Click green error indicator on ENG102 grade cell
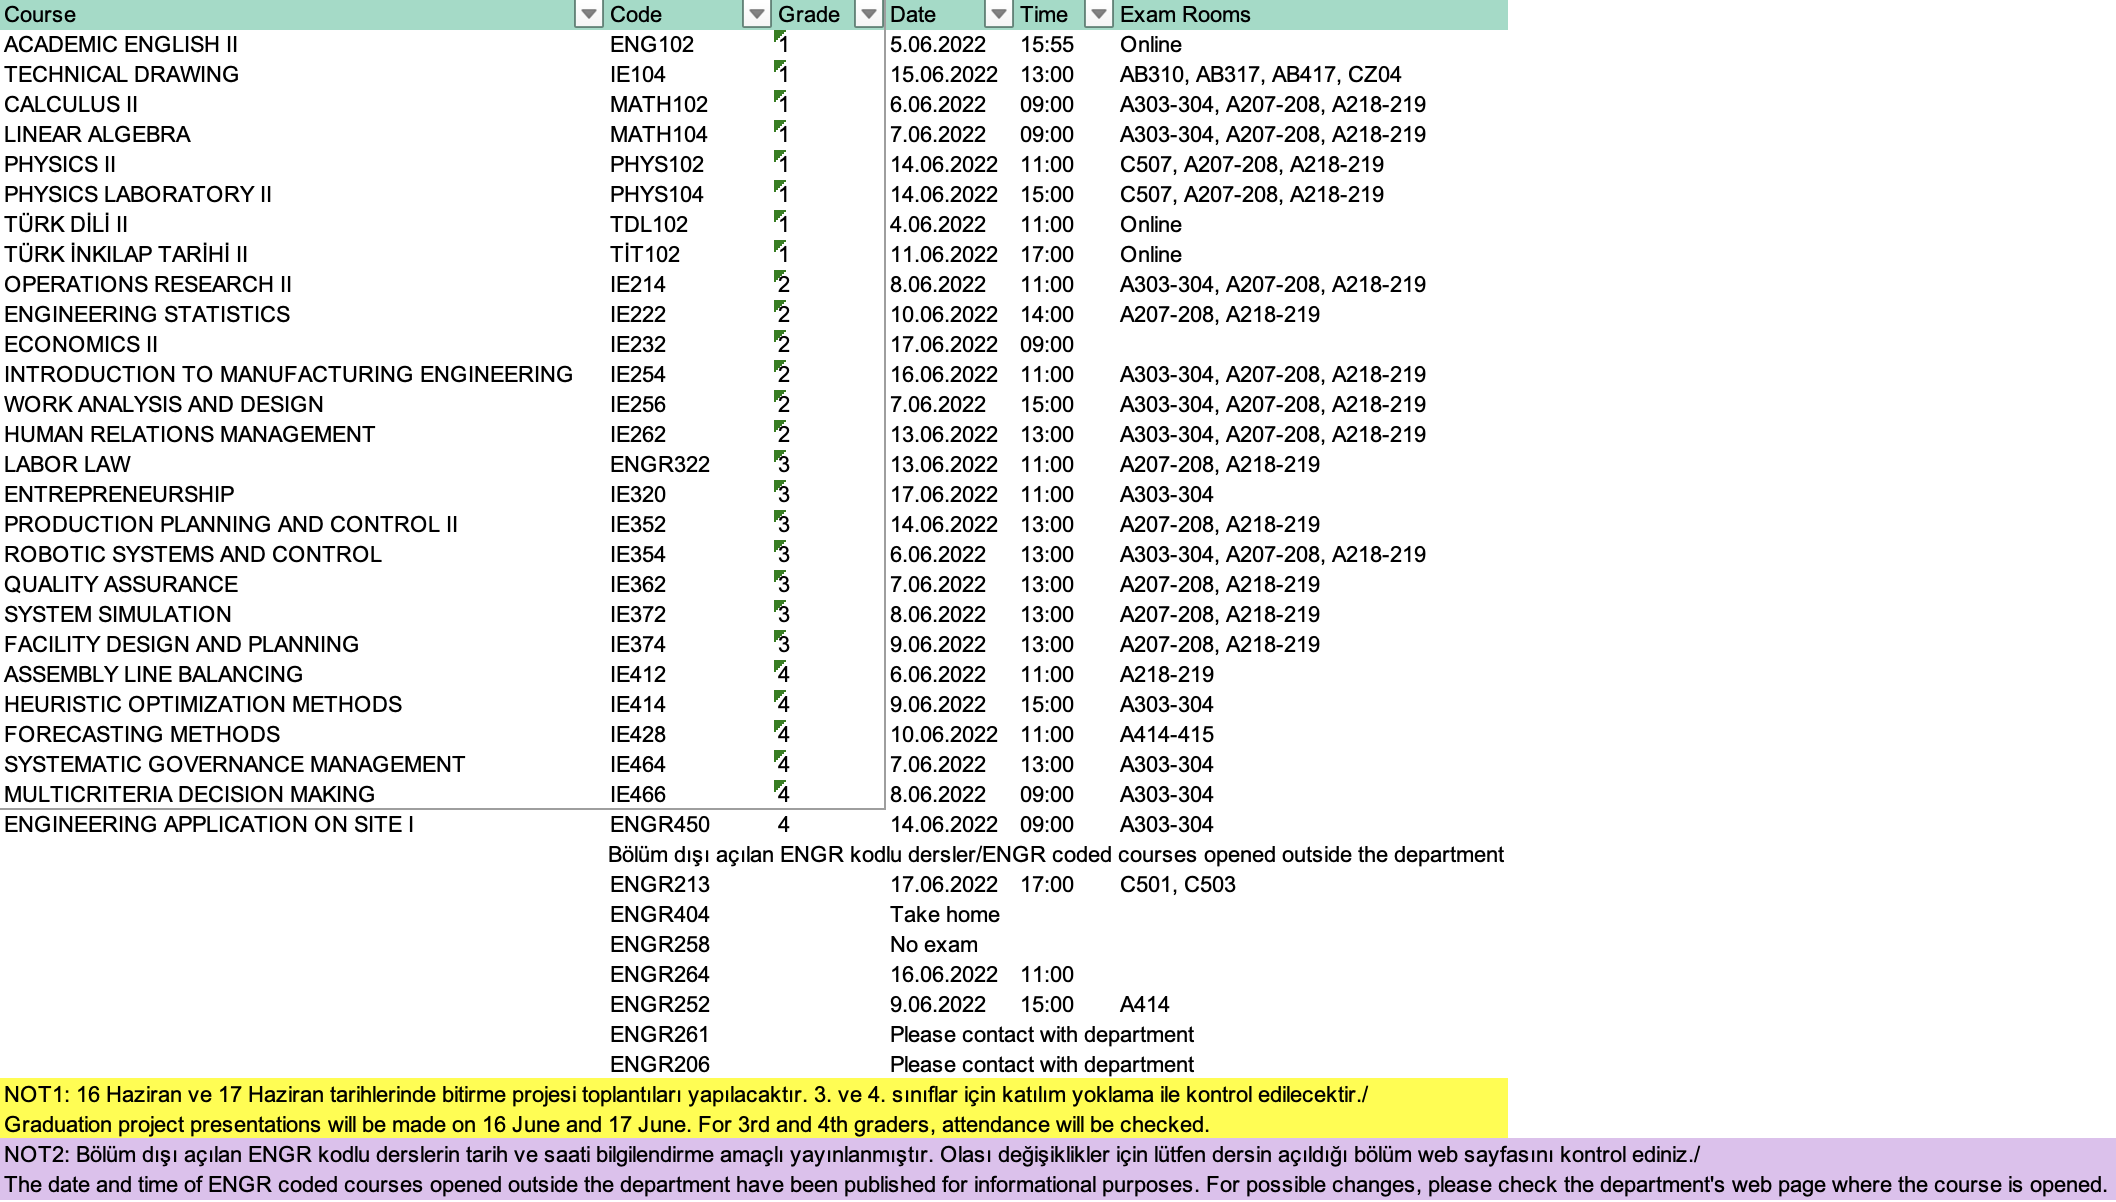This screenshot has width=2116, height=1202. tap(778, 36)
